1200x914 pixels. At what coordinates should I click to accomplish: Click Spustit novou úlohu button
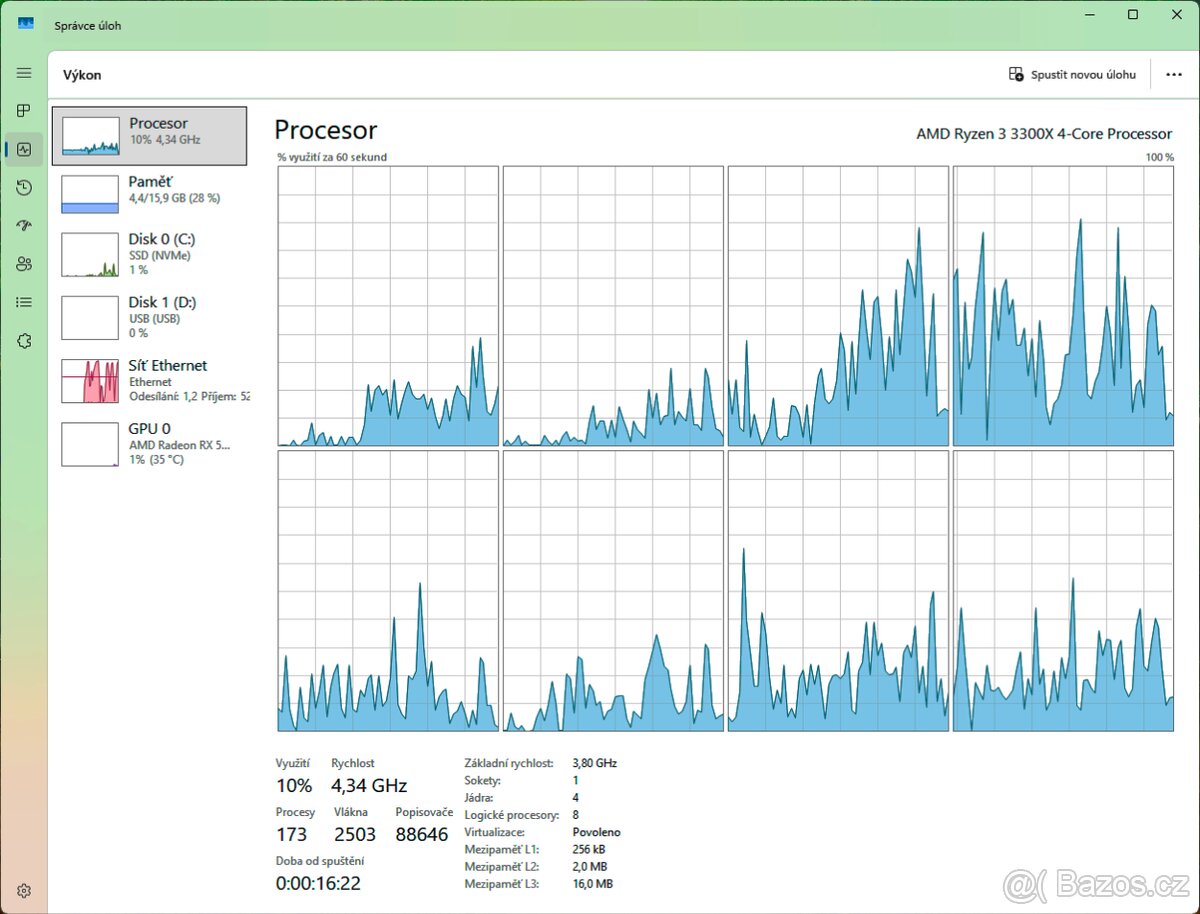(1073, 75)
